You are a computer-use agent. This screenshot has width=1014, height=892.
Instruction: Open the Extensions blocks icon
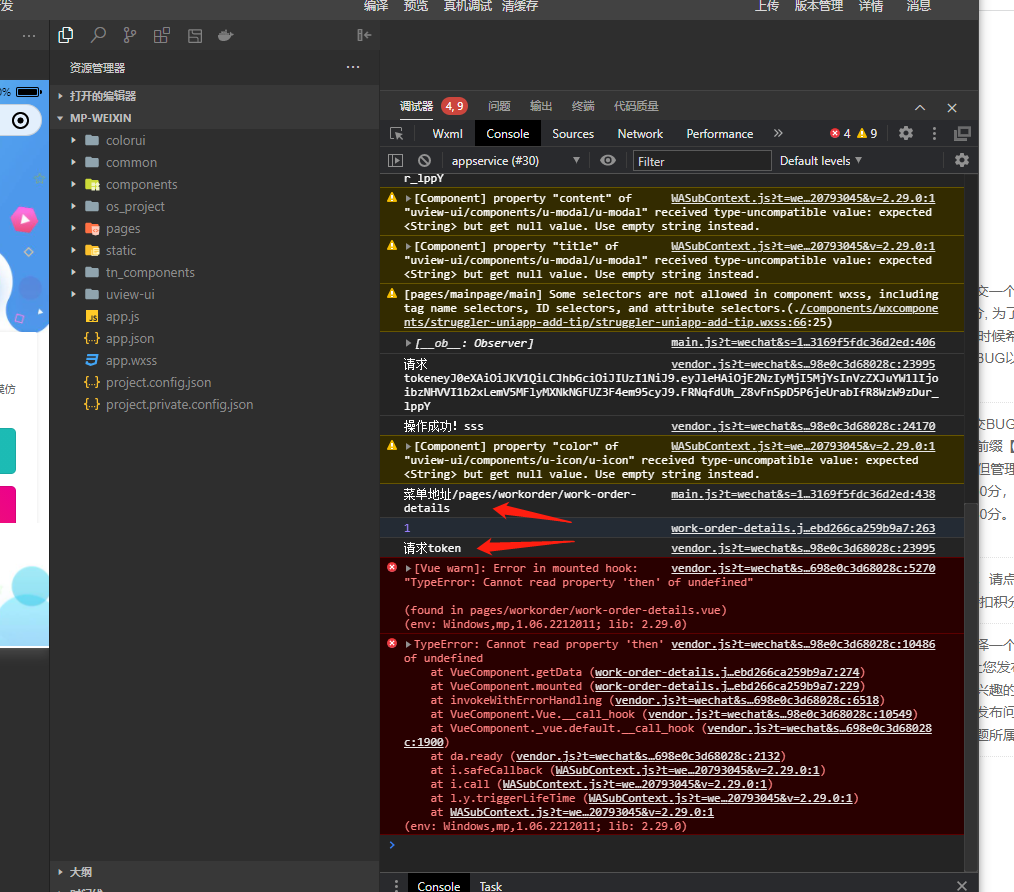click(162, 35)
